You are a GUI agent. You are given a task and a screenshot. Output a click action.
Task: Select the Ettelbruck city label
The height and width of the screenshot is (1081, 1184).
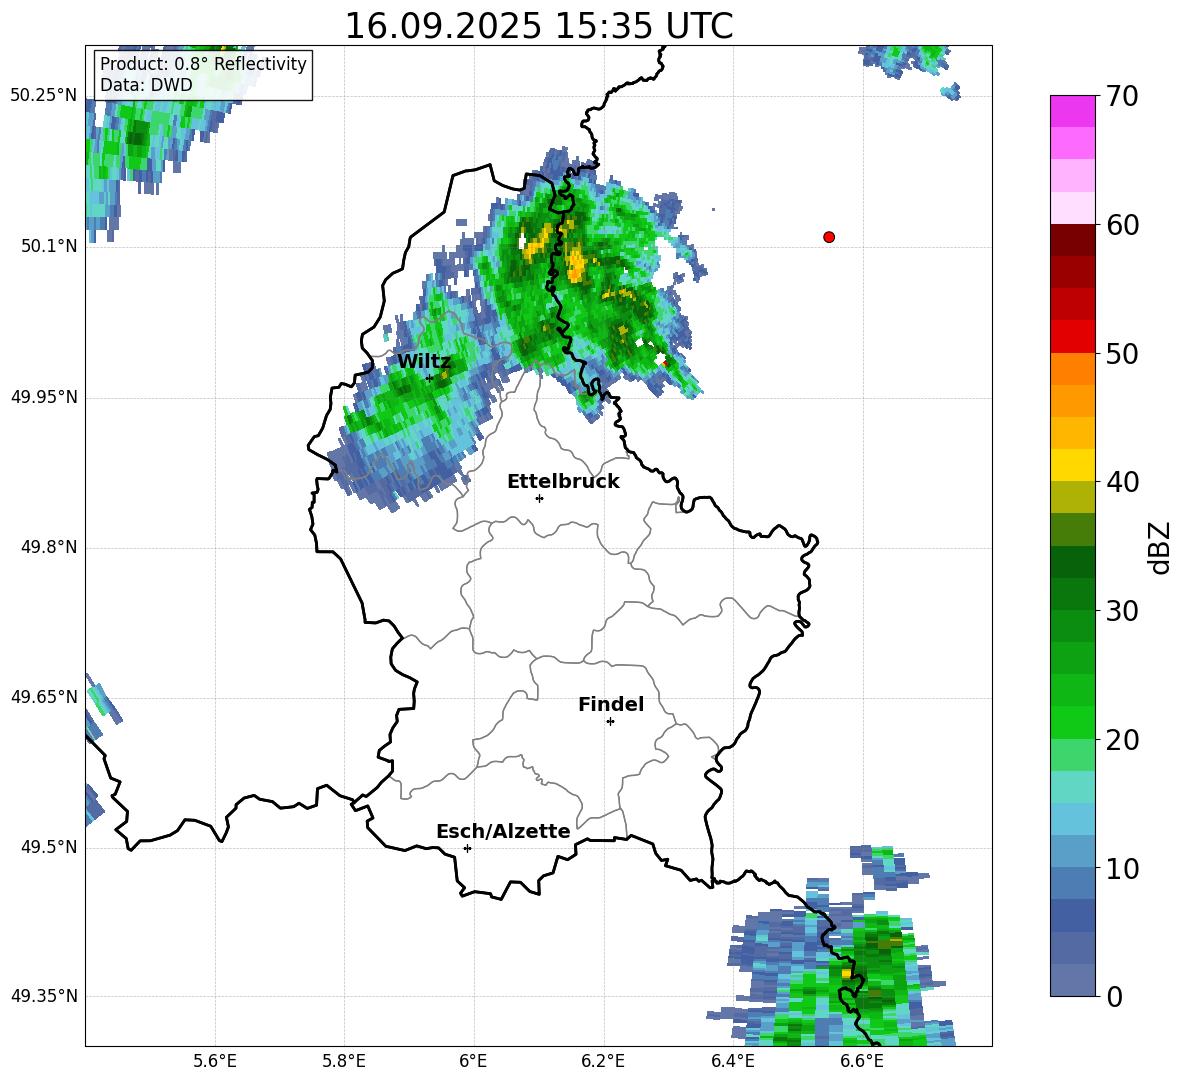[x=563, y=482]
